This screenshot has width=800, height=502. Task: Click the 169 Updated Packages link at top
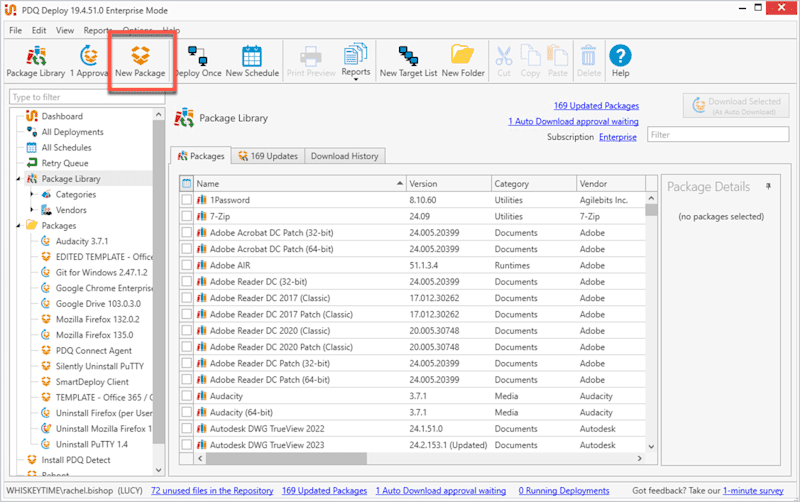596,106
